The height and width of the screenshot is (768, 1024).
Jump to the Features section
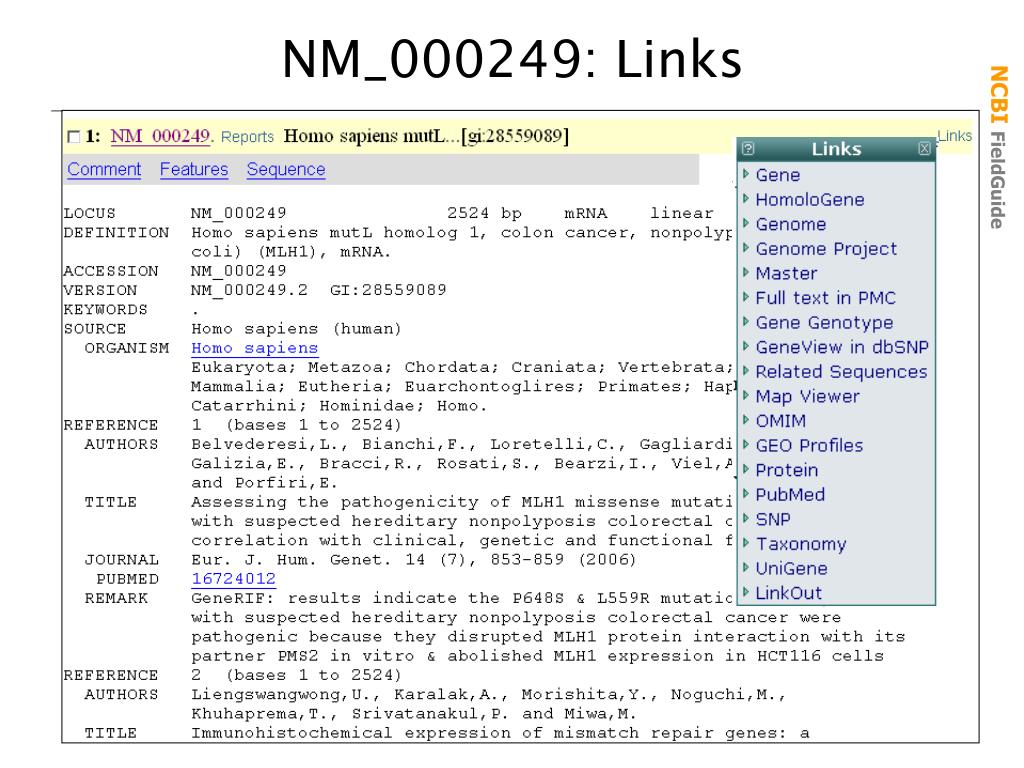click(194, 169)
